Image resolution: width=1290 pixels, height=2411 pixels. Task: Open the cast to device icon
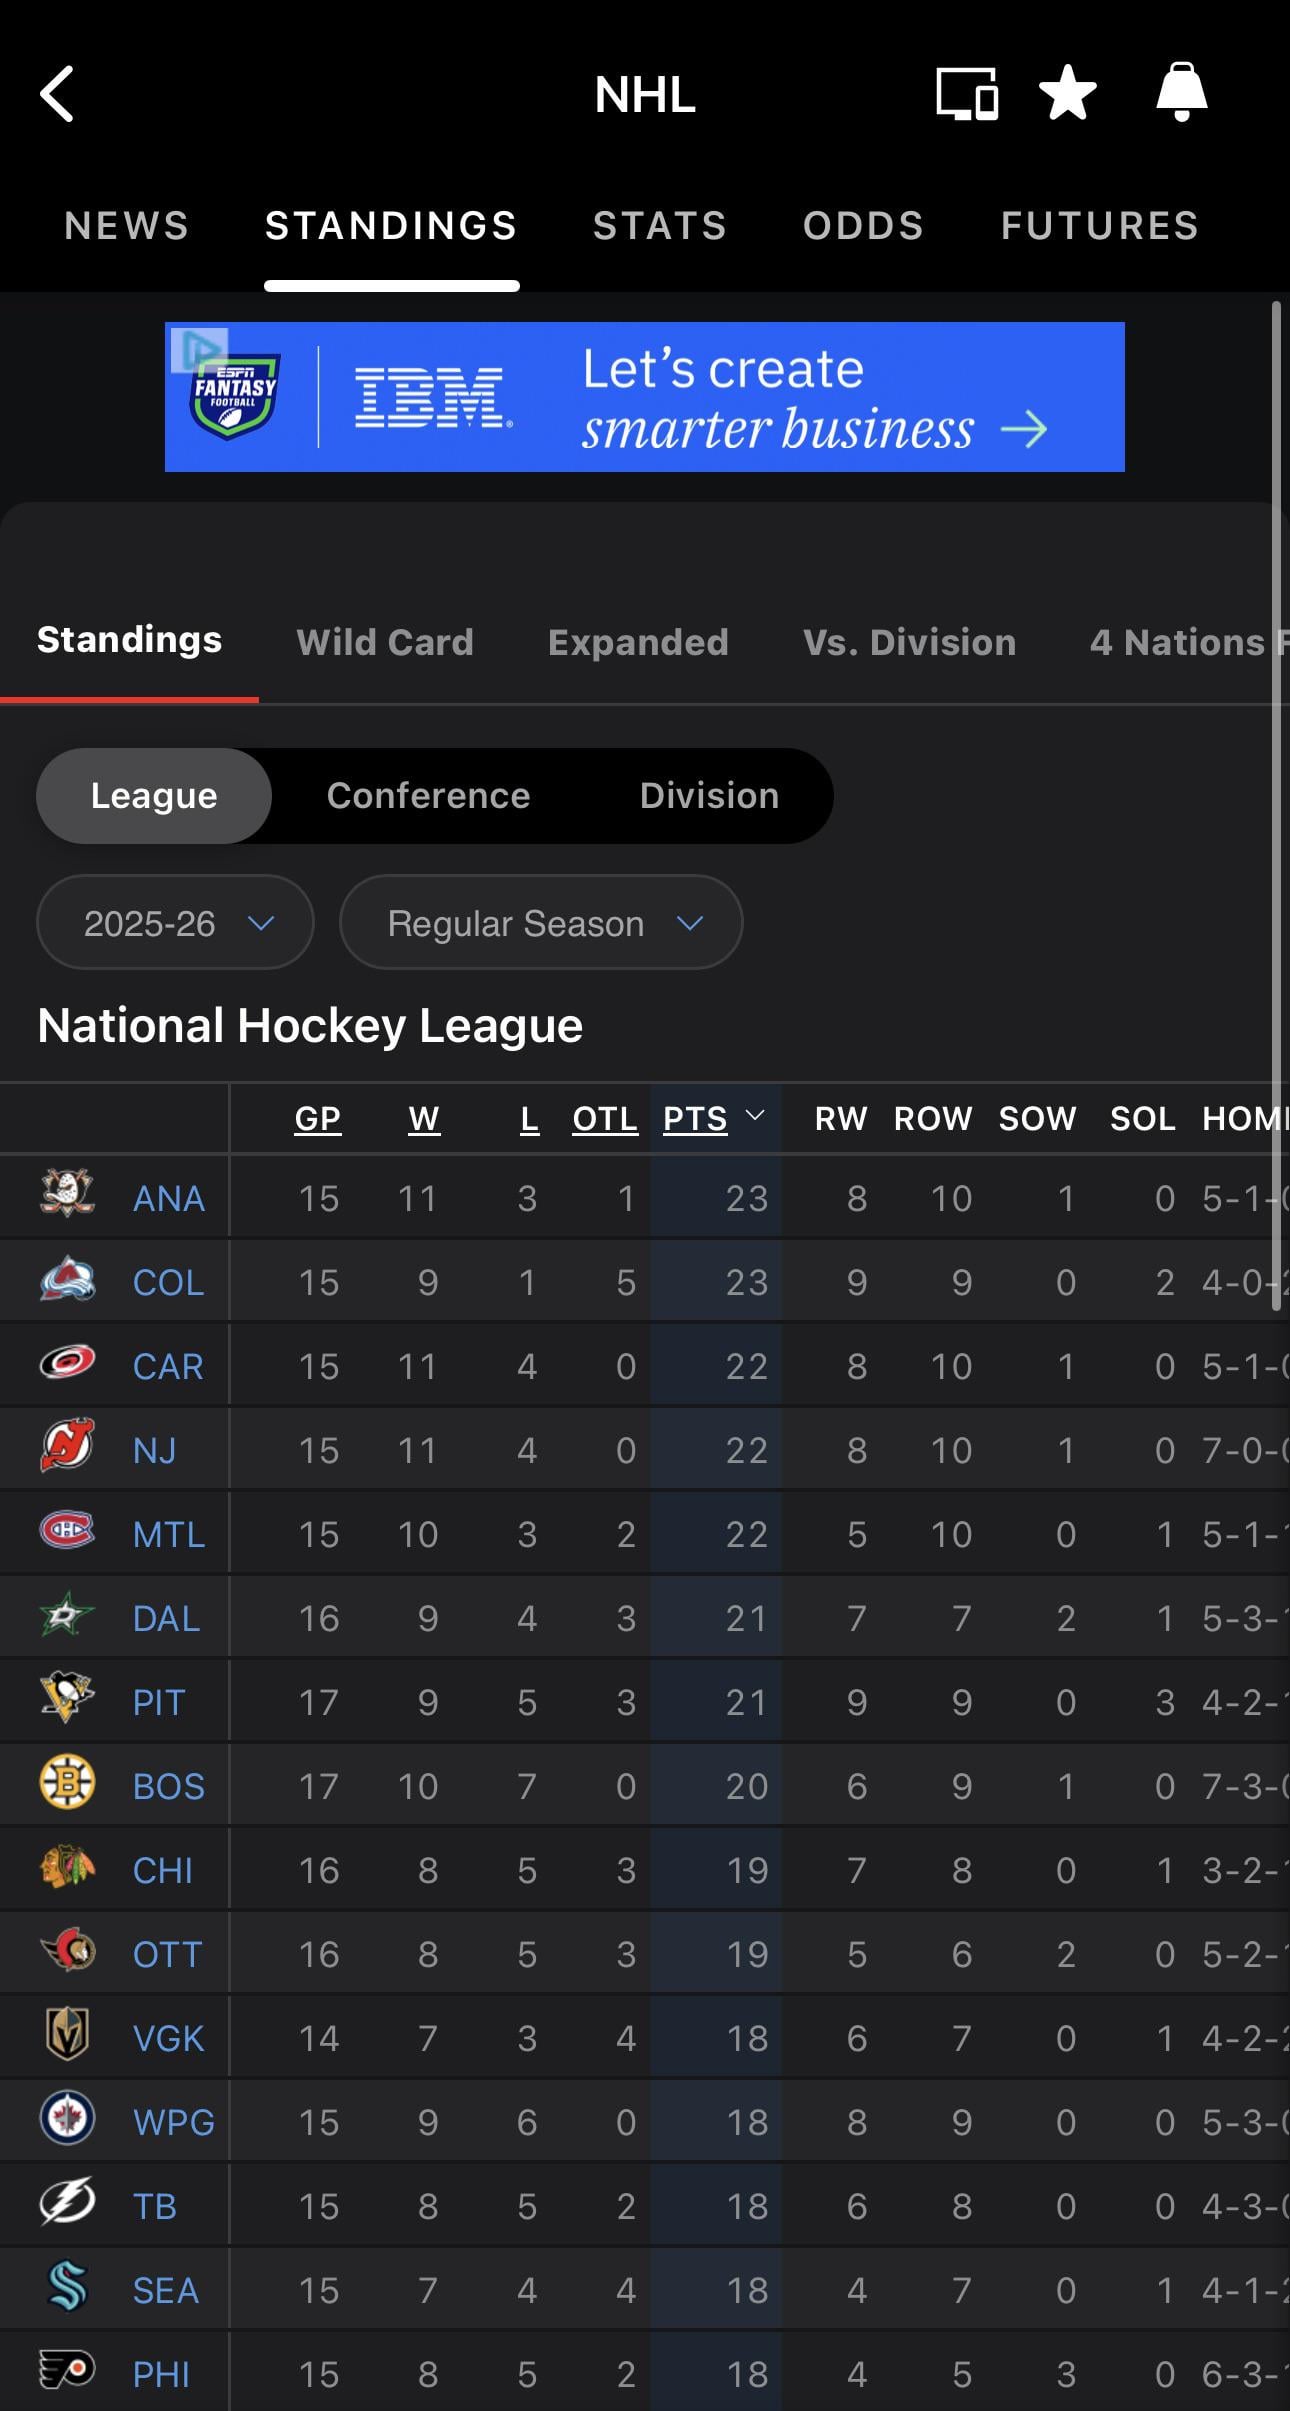click(x=966, y=95)
